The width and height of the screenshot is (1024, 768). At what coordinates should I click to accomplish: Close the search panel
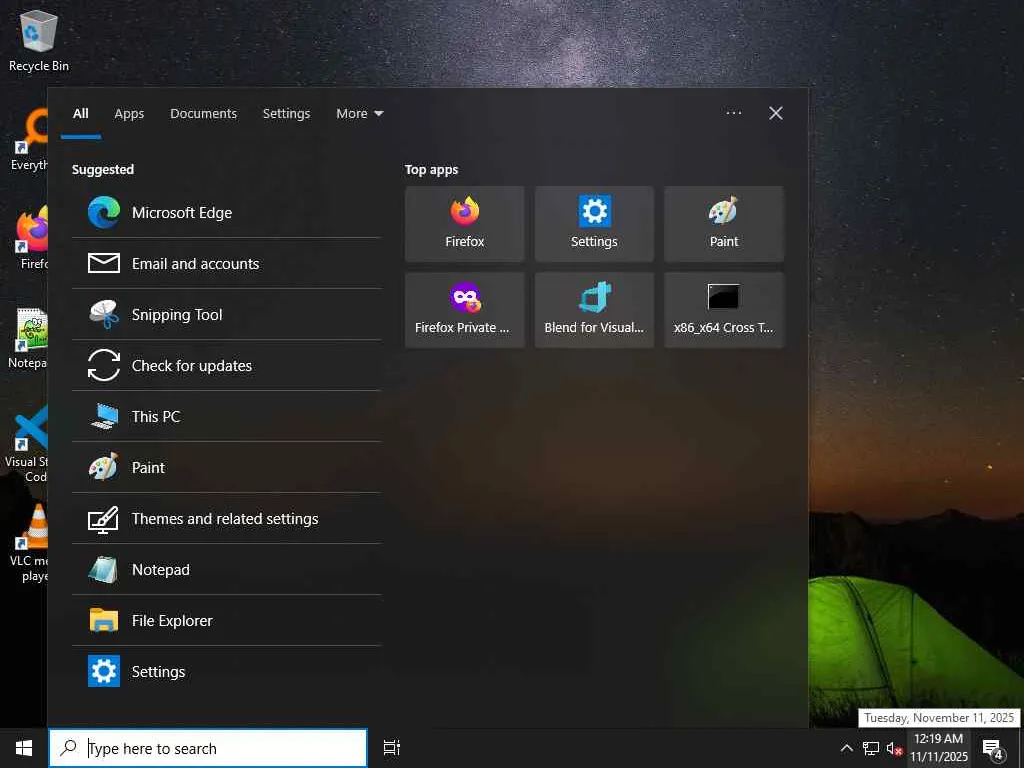pos(776,113)
